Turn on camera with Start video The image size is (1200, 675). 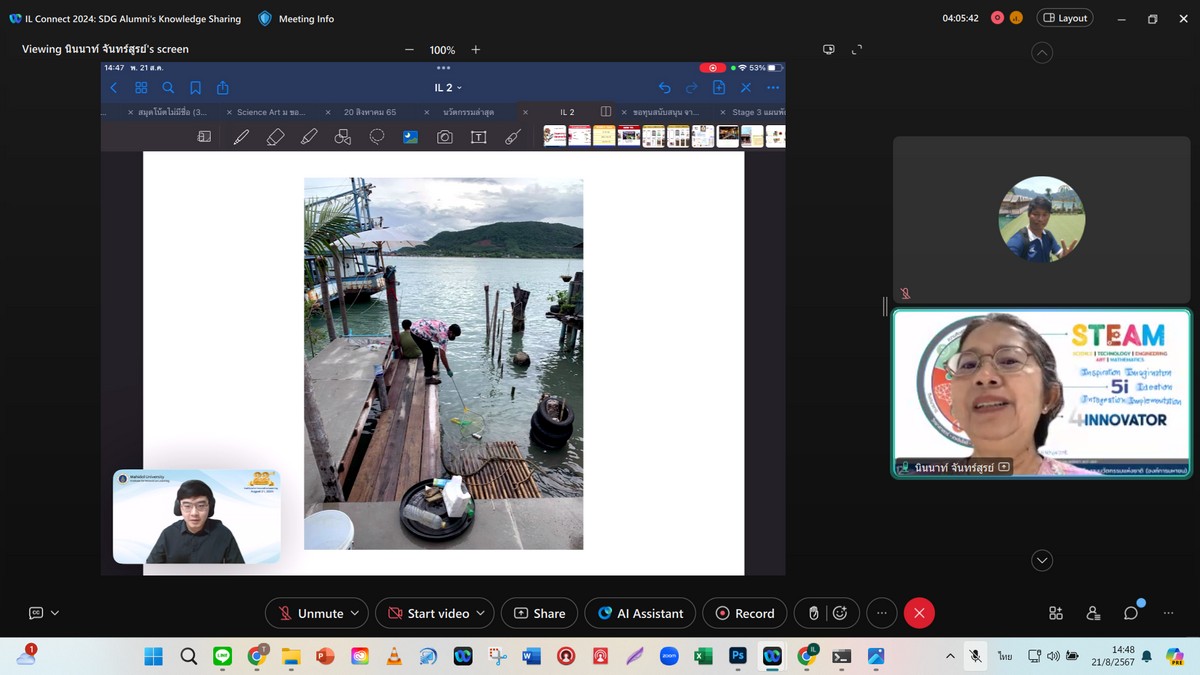click(428, 613)
